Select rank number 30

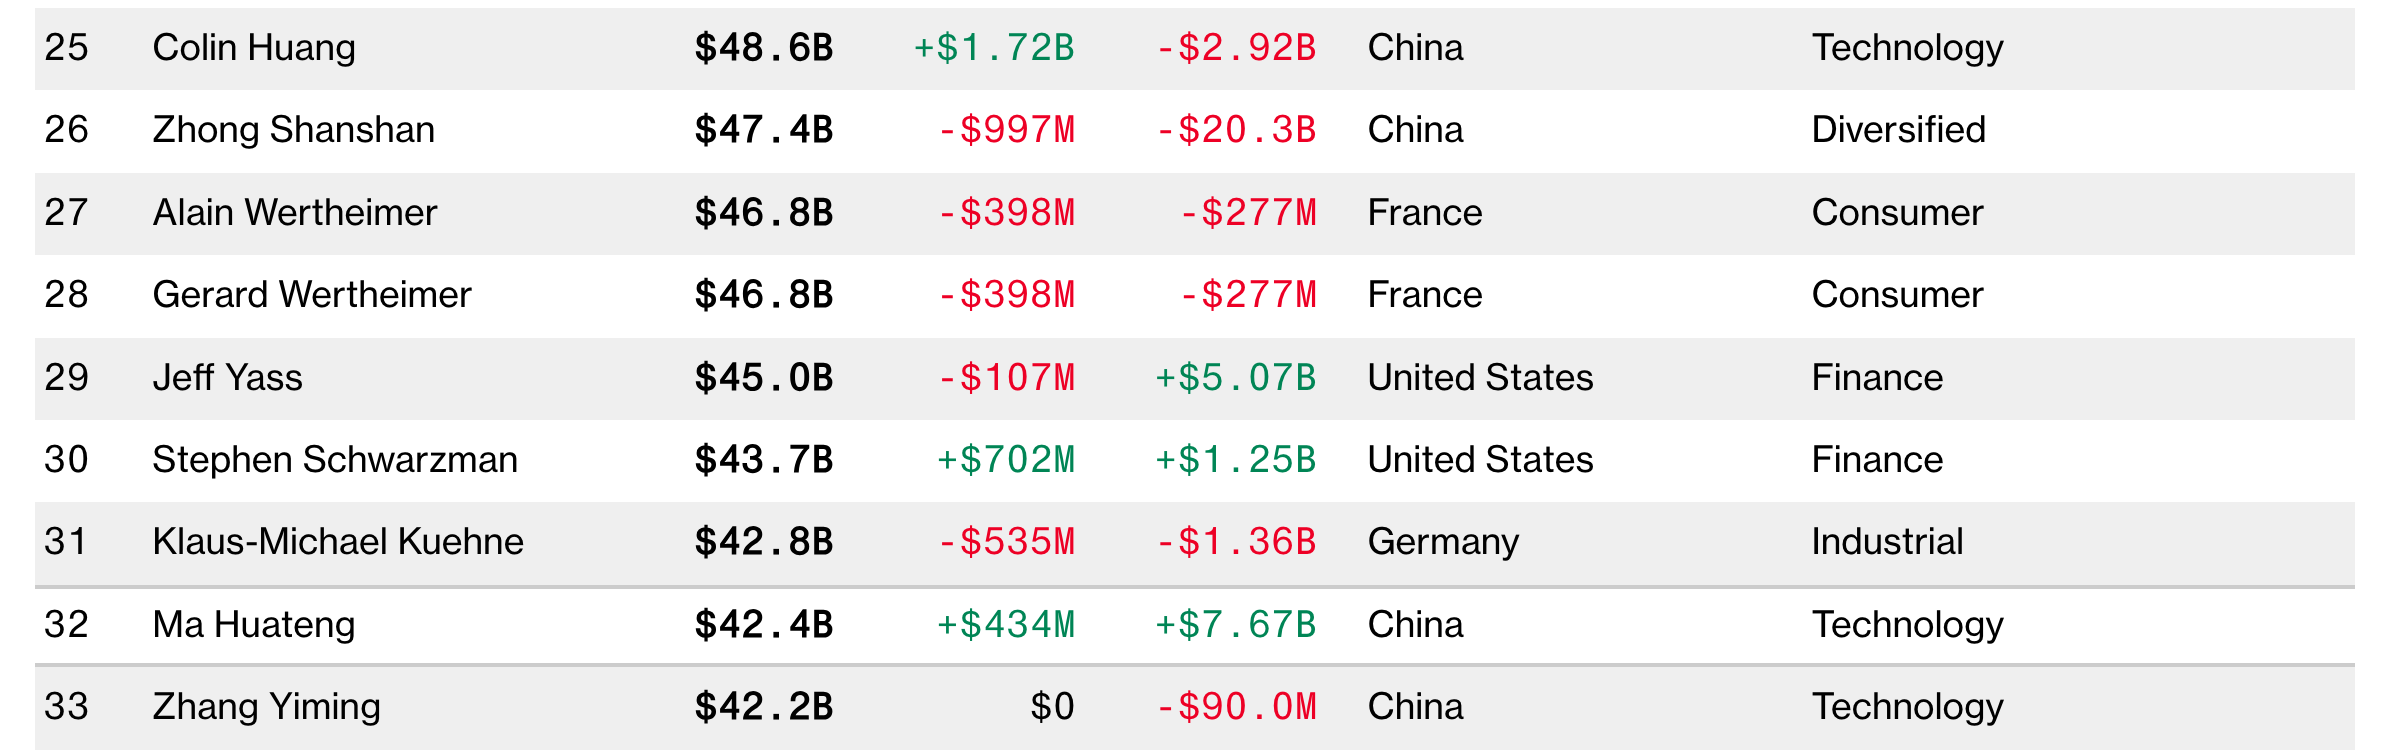coord(67,460)
